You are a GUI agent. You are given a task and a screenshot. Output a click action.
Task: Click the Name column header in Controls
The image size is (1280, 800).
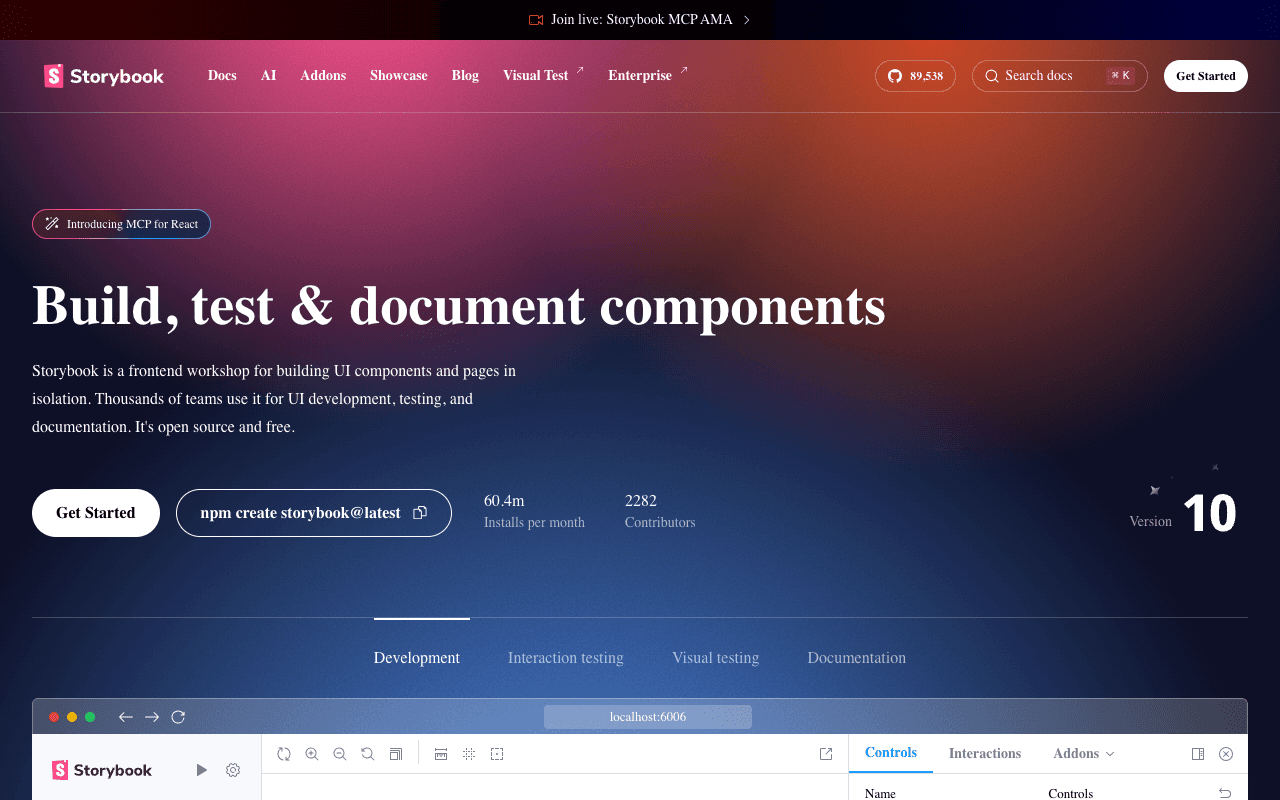tap(880, 793)
